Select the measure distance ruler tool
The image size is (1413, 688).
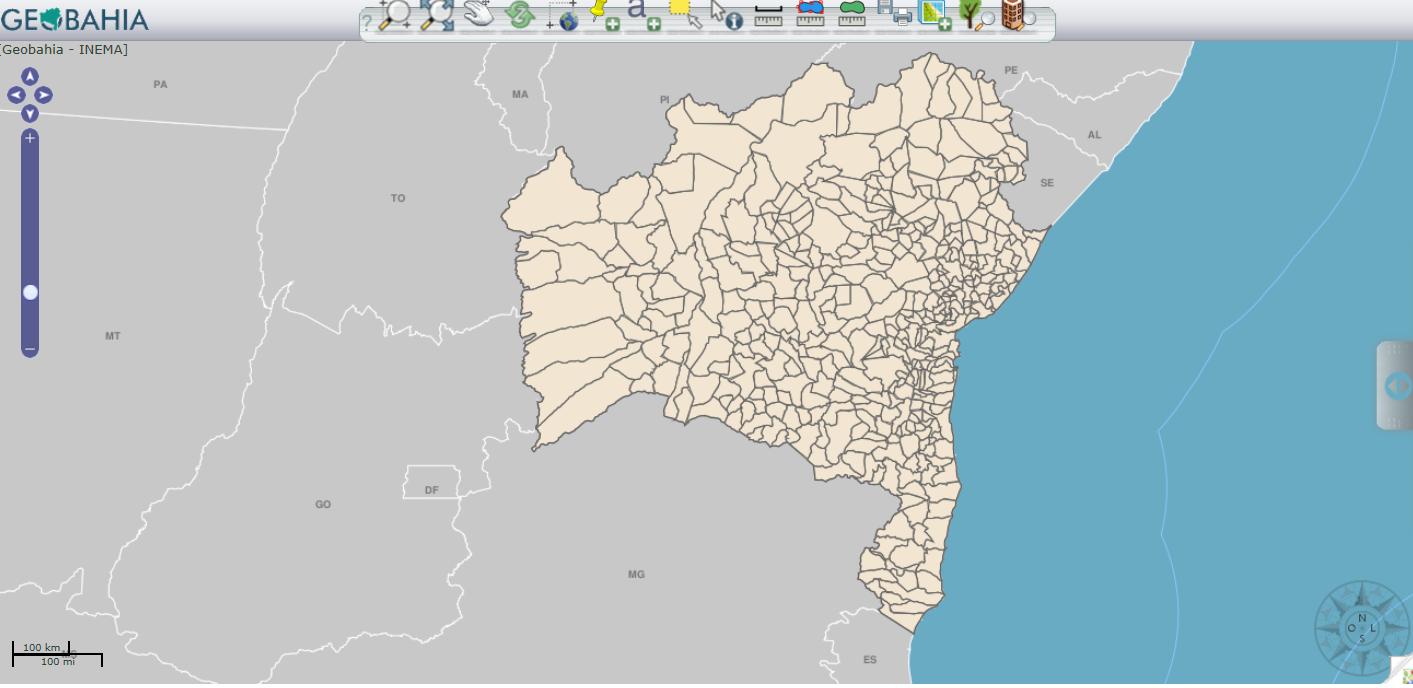tap(768, 15)
